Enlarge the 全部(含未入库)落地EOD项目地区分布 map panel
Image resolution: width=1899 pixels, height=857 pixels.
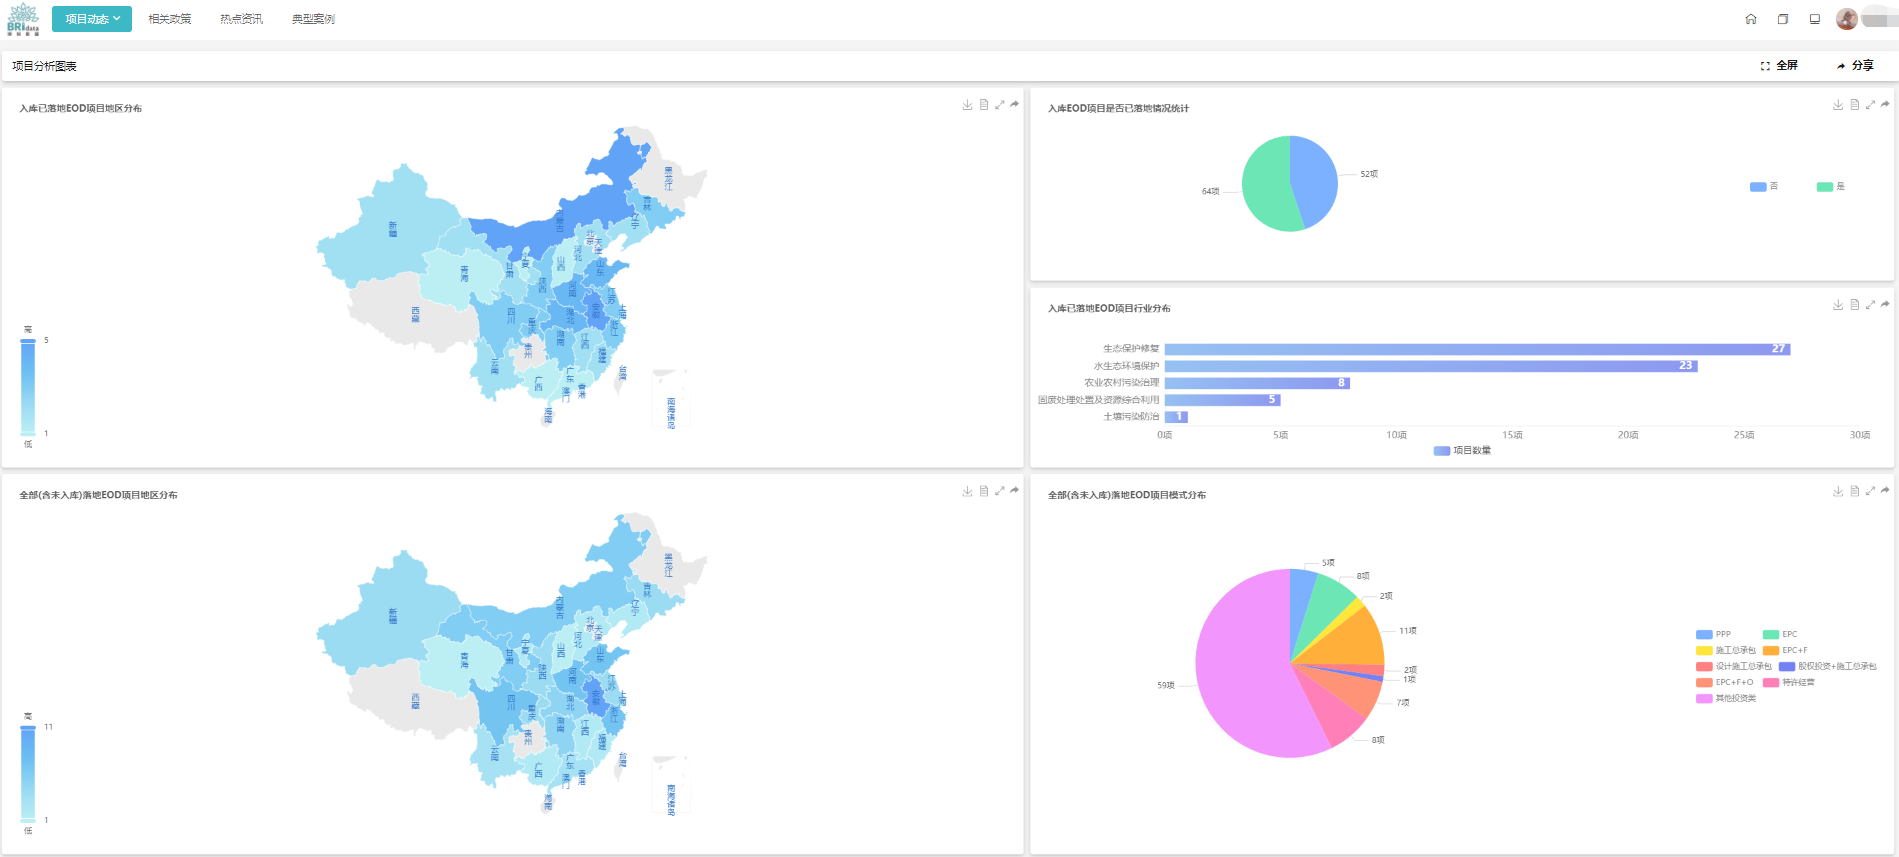(999, 491)
